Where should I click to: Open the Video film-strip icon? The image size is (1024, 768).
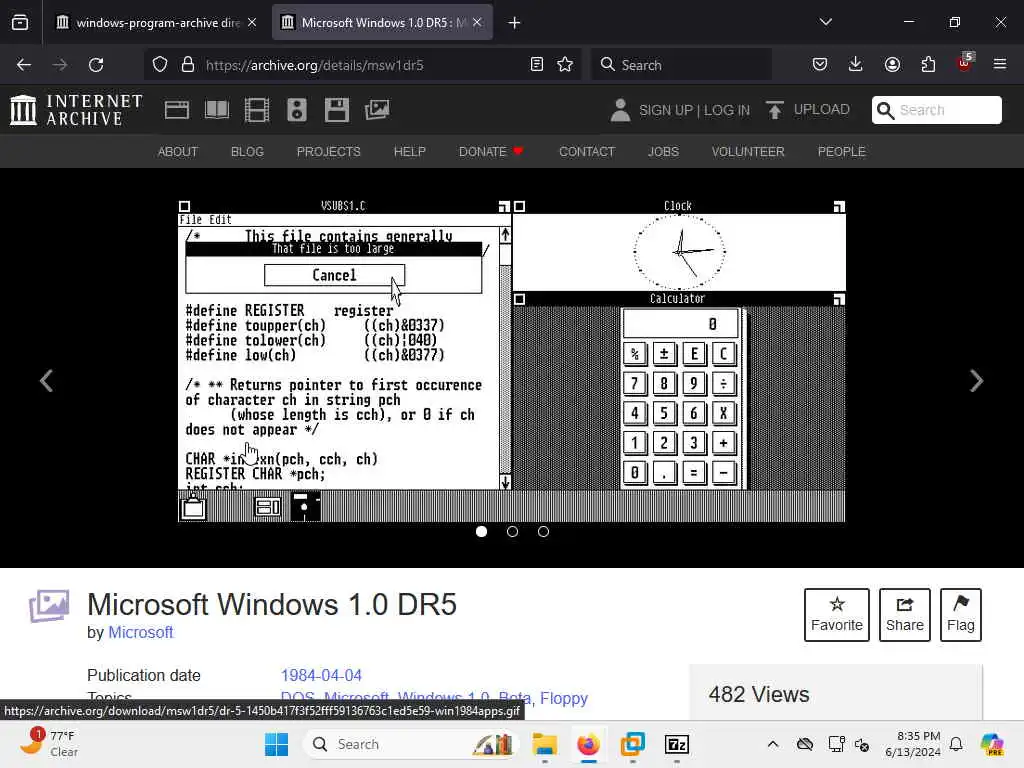pos(257,110)
